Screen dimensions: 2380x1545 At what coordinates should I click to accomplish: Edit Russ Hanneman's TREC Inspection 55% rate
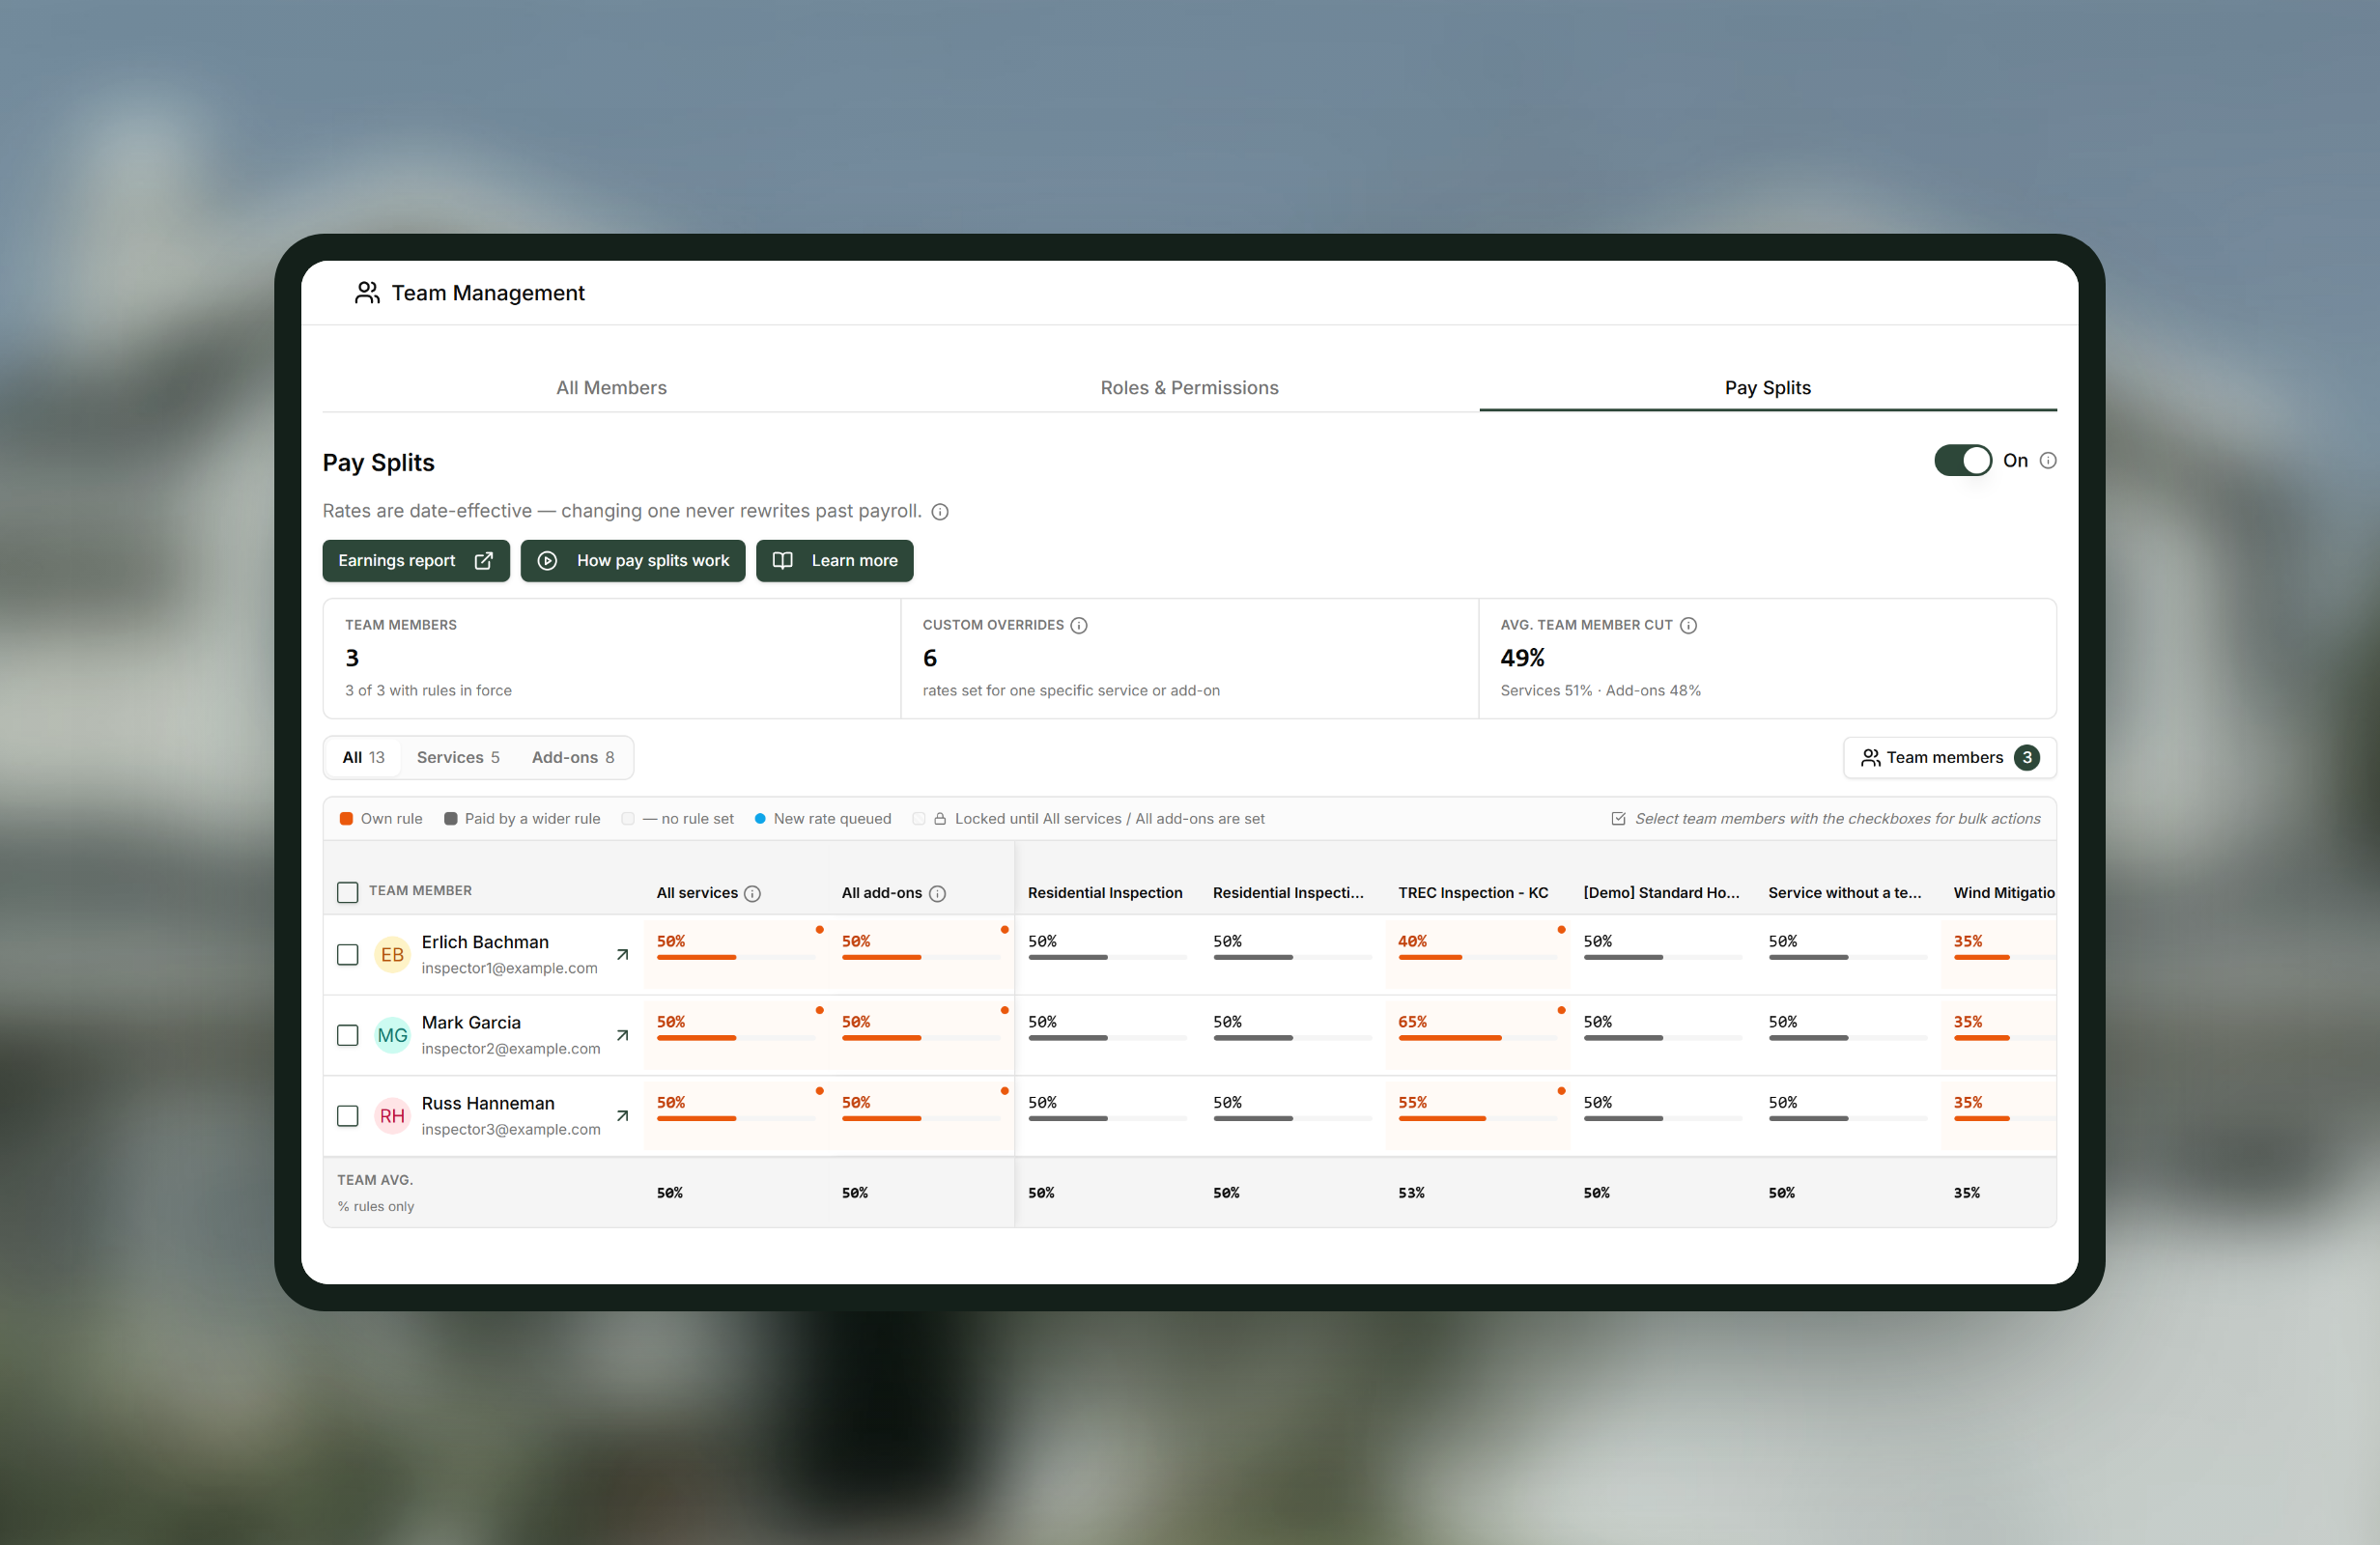coord(1477,1115)
